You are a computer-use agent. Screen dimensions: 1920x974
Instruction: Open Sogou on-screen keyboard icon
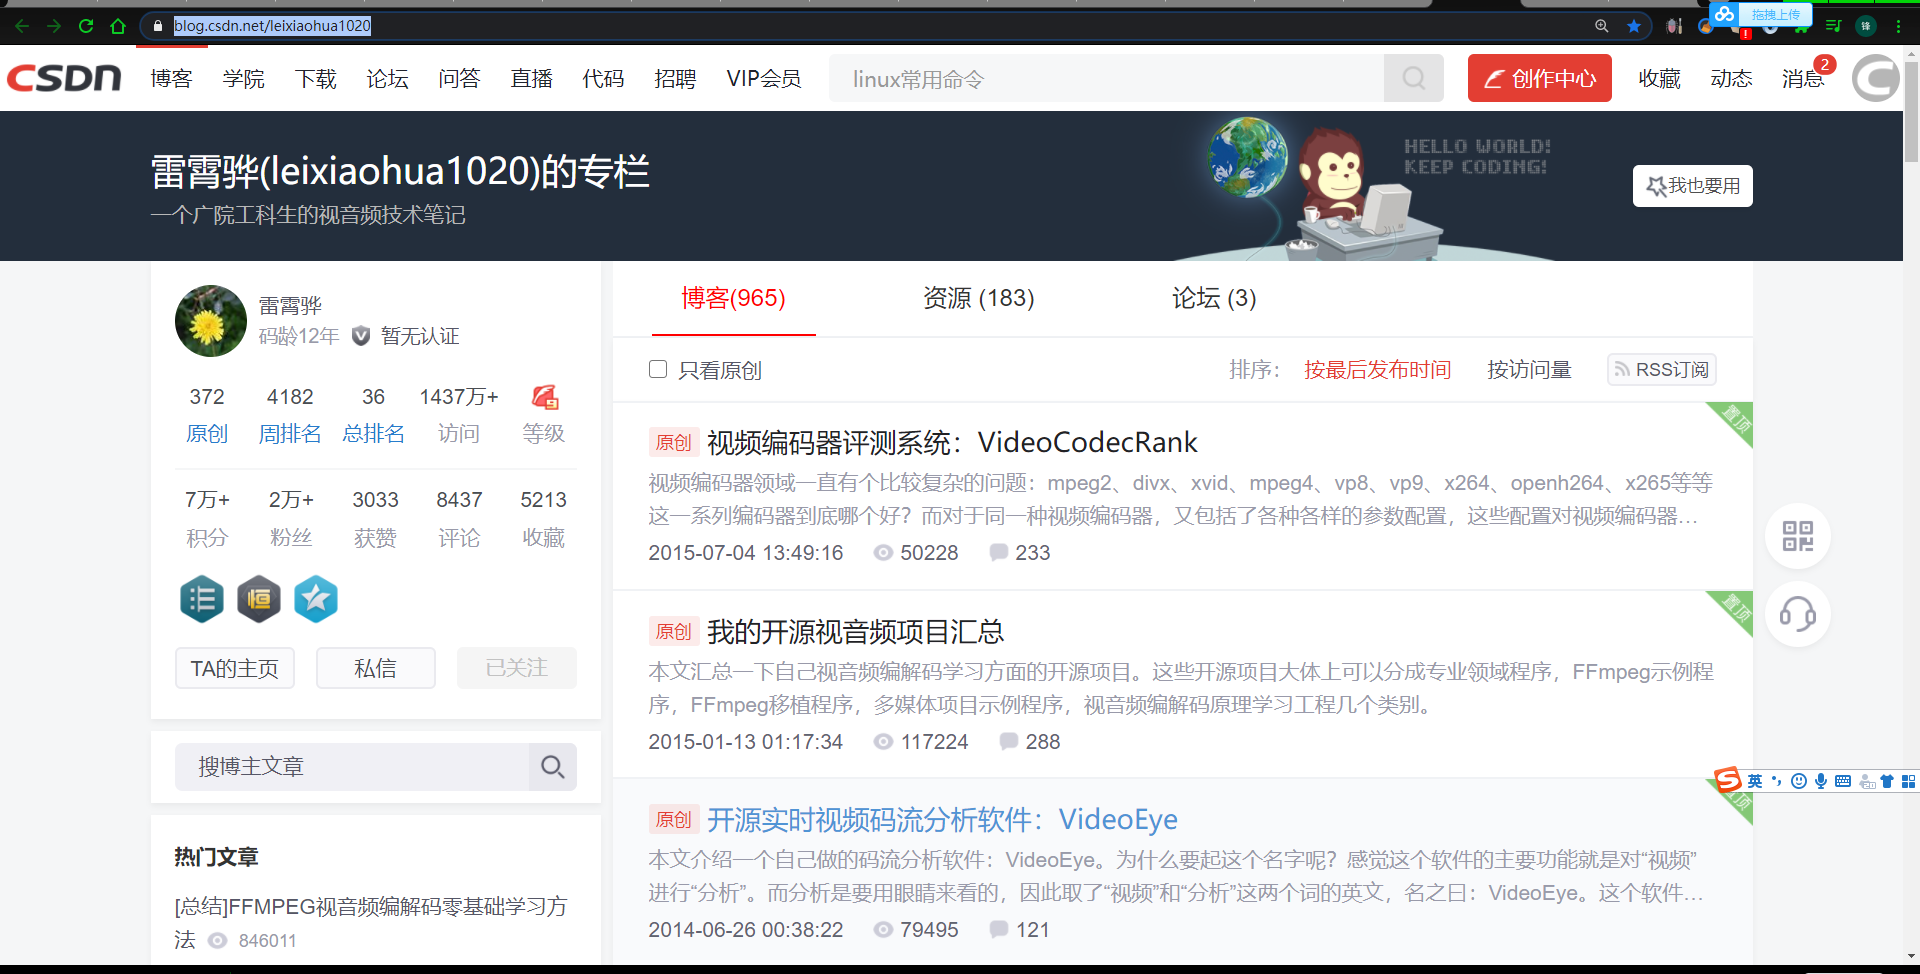(1843, 781)
